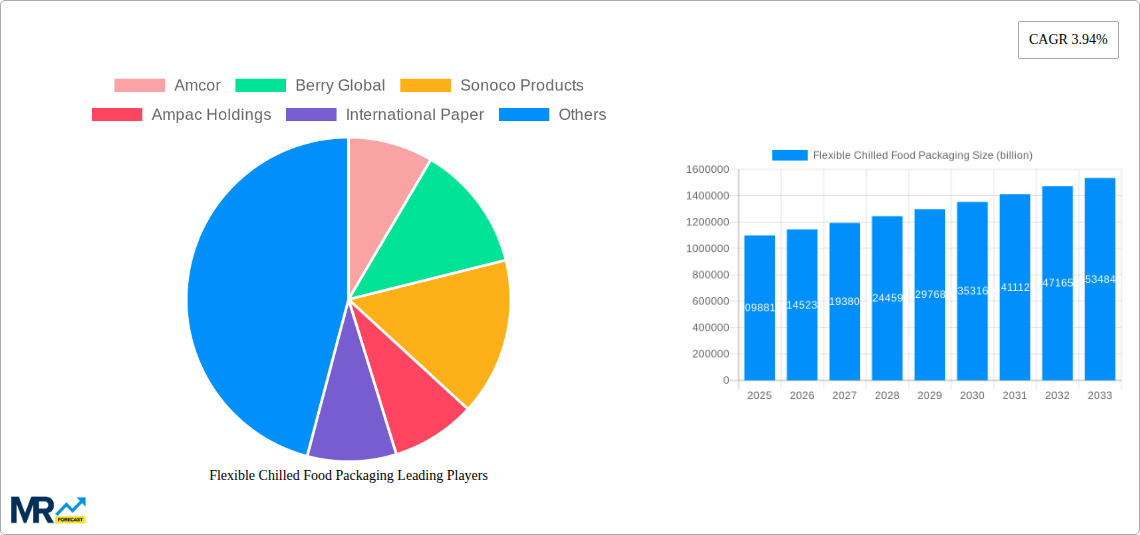Toggle the Amcor legend label
Screen dimensions: 1140x535
coord(197,86)
